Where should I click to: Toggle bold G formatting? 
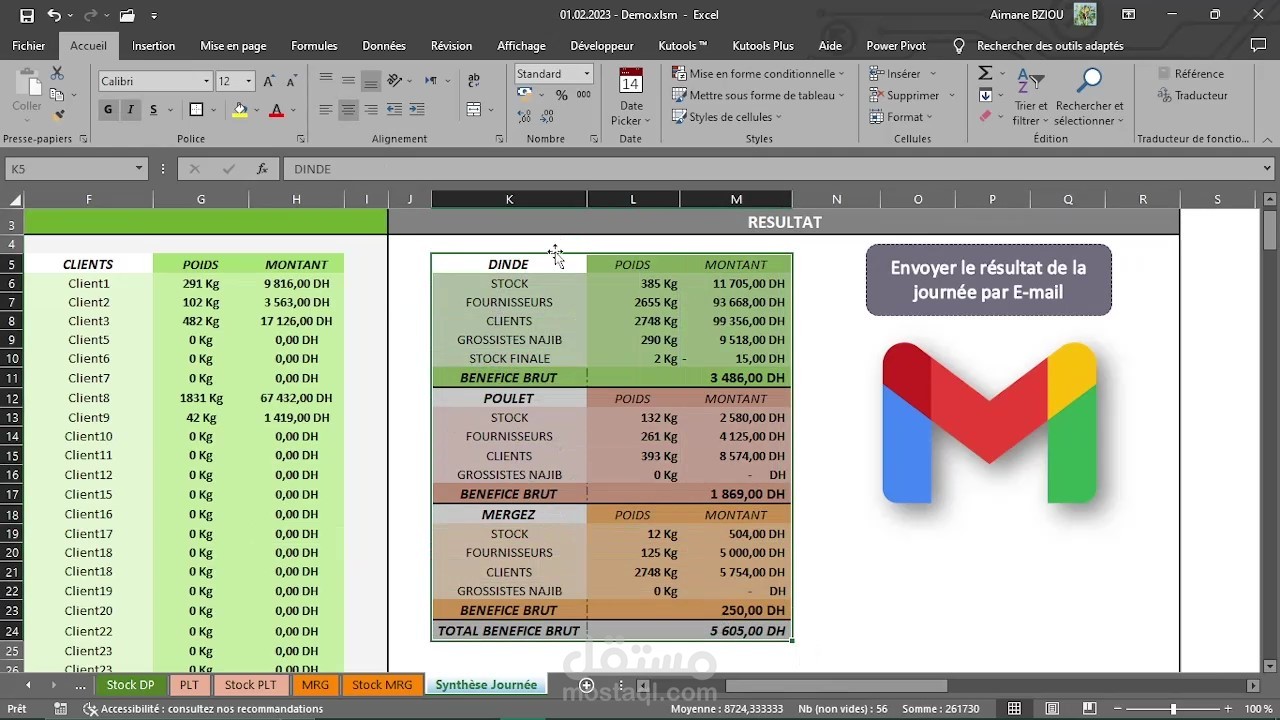[x=108, y=110]
